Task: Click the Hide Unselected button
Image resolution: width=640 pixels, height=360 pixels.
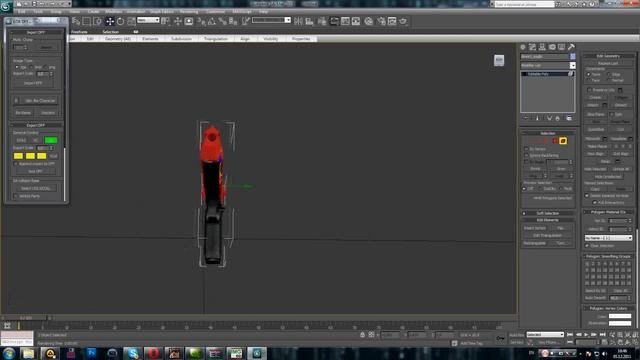Action: [608, 177]
